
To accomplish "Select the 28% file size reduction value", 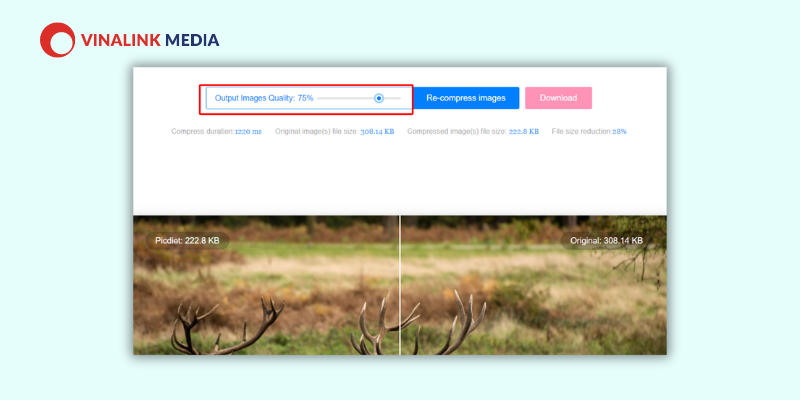I will (619, 132).
